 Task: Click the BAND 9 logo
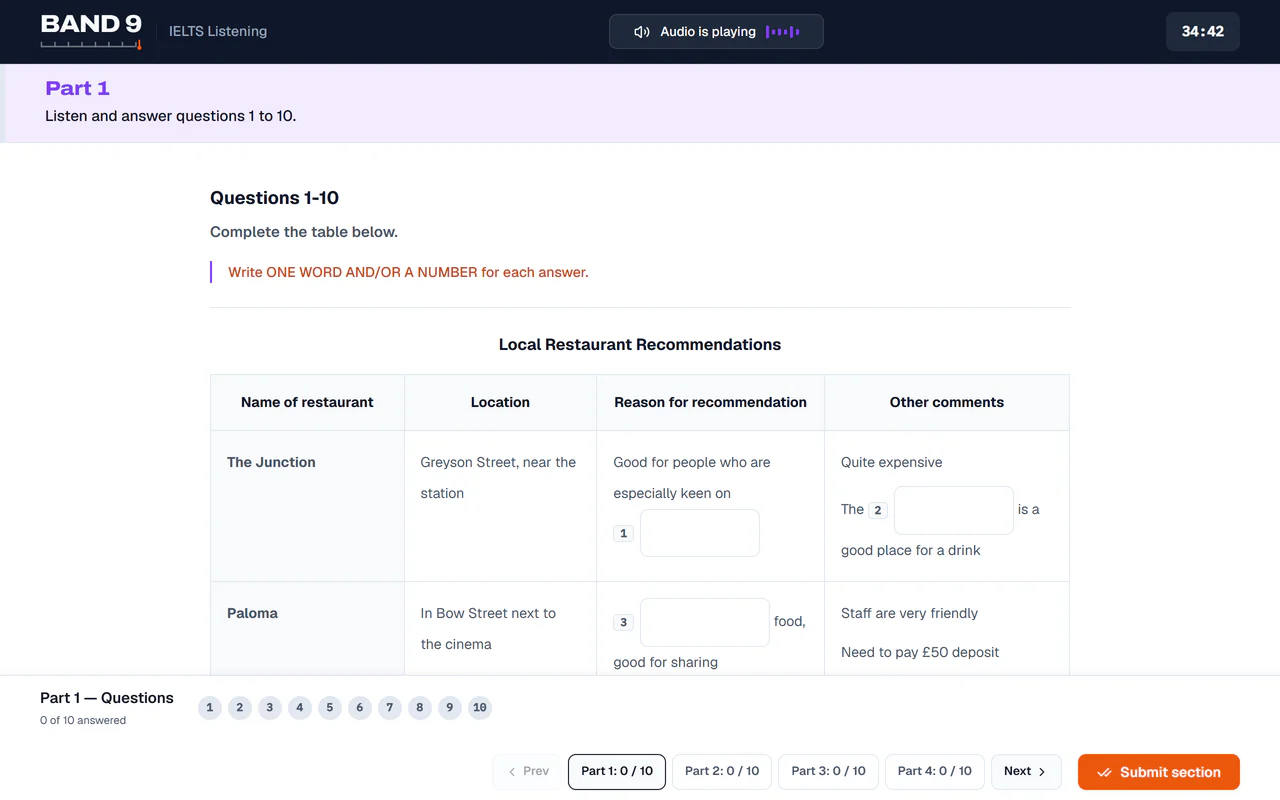tap(92, 31)
